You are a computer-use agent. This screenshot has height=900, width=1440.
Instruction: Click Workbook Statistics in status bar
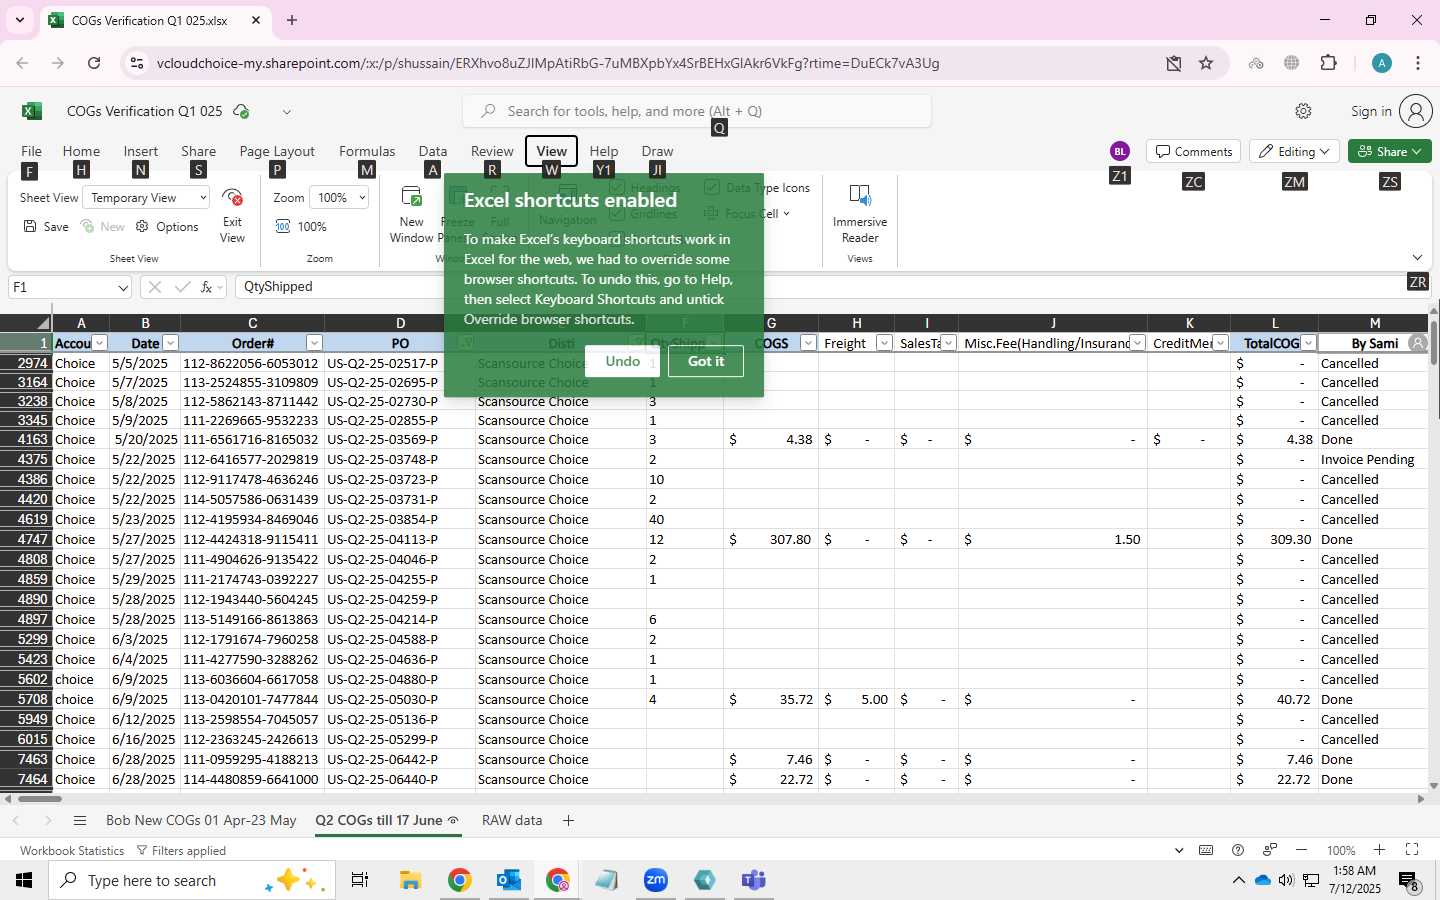pyautogui.click(x=72, y=850)
